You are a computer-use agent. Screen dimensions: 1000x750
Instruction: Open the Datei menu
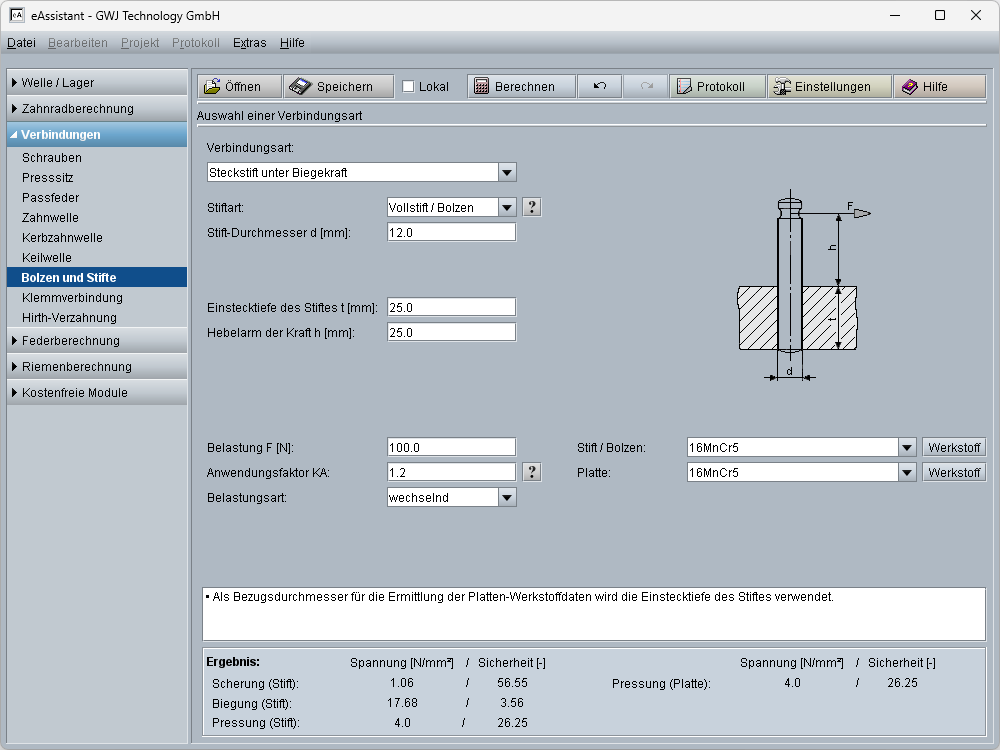pyautogui.click(x=21, y=43)
